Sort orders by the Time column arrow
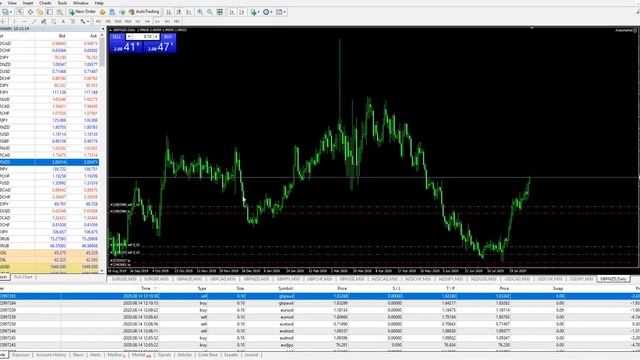The height and width of the screenshot is (360, 640). [x=156, y=289]
